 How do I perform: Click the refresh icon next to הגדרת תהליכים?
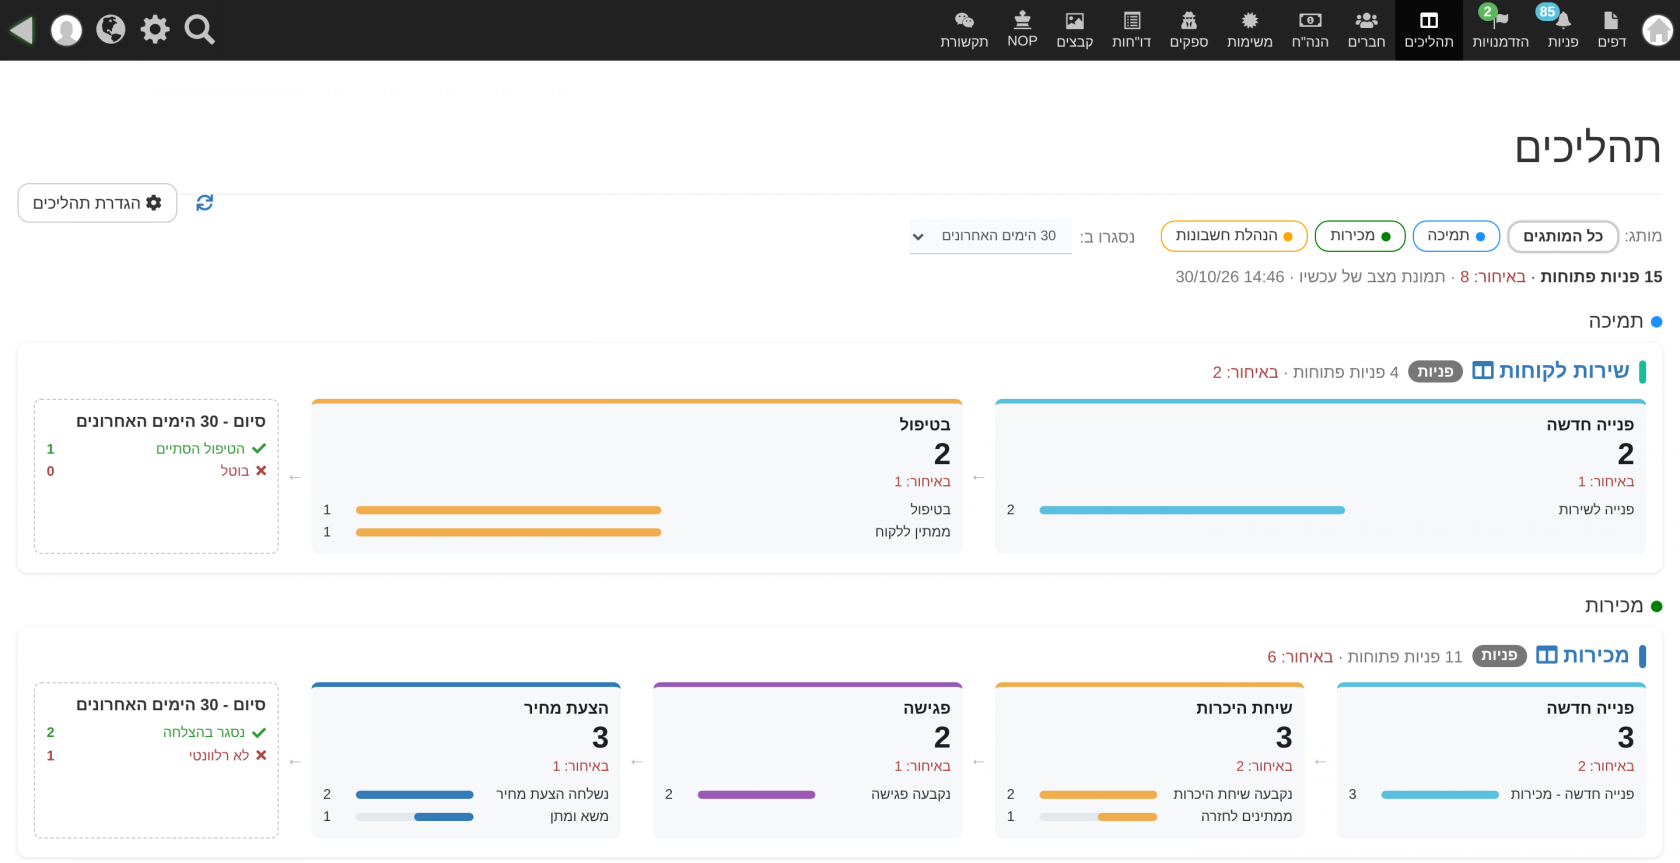(x=205, y=203)
